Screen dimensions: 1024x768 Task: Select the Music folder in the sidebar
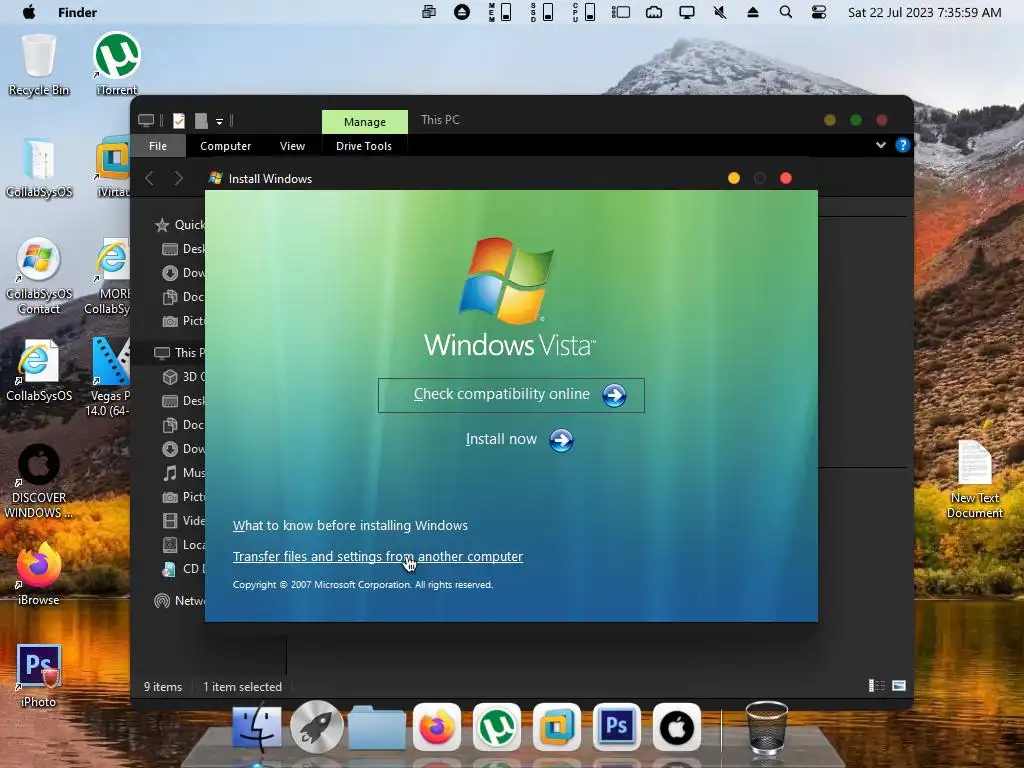point(184,473)
